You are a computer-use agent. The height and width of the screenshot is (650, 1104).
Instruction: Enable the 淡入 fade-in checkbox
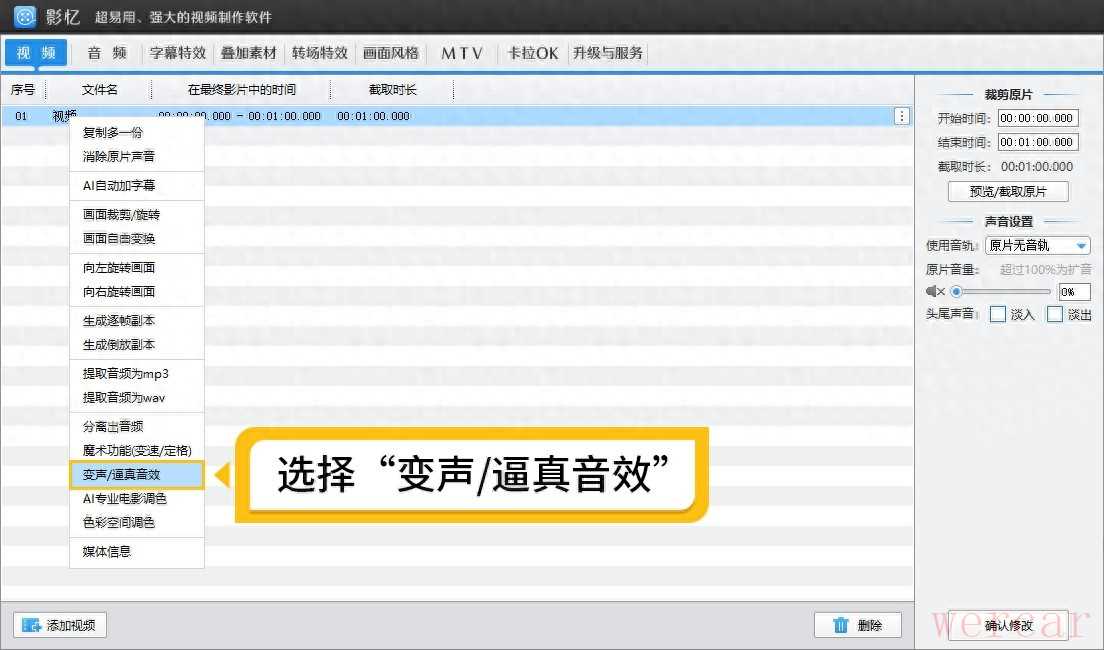pyautogui.click(x=997, y=314)
